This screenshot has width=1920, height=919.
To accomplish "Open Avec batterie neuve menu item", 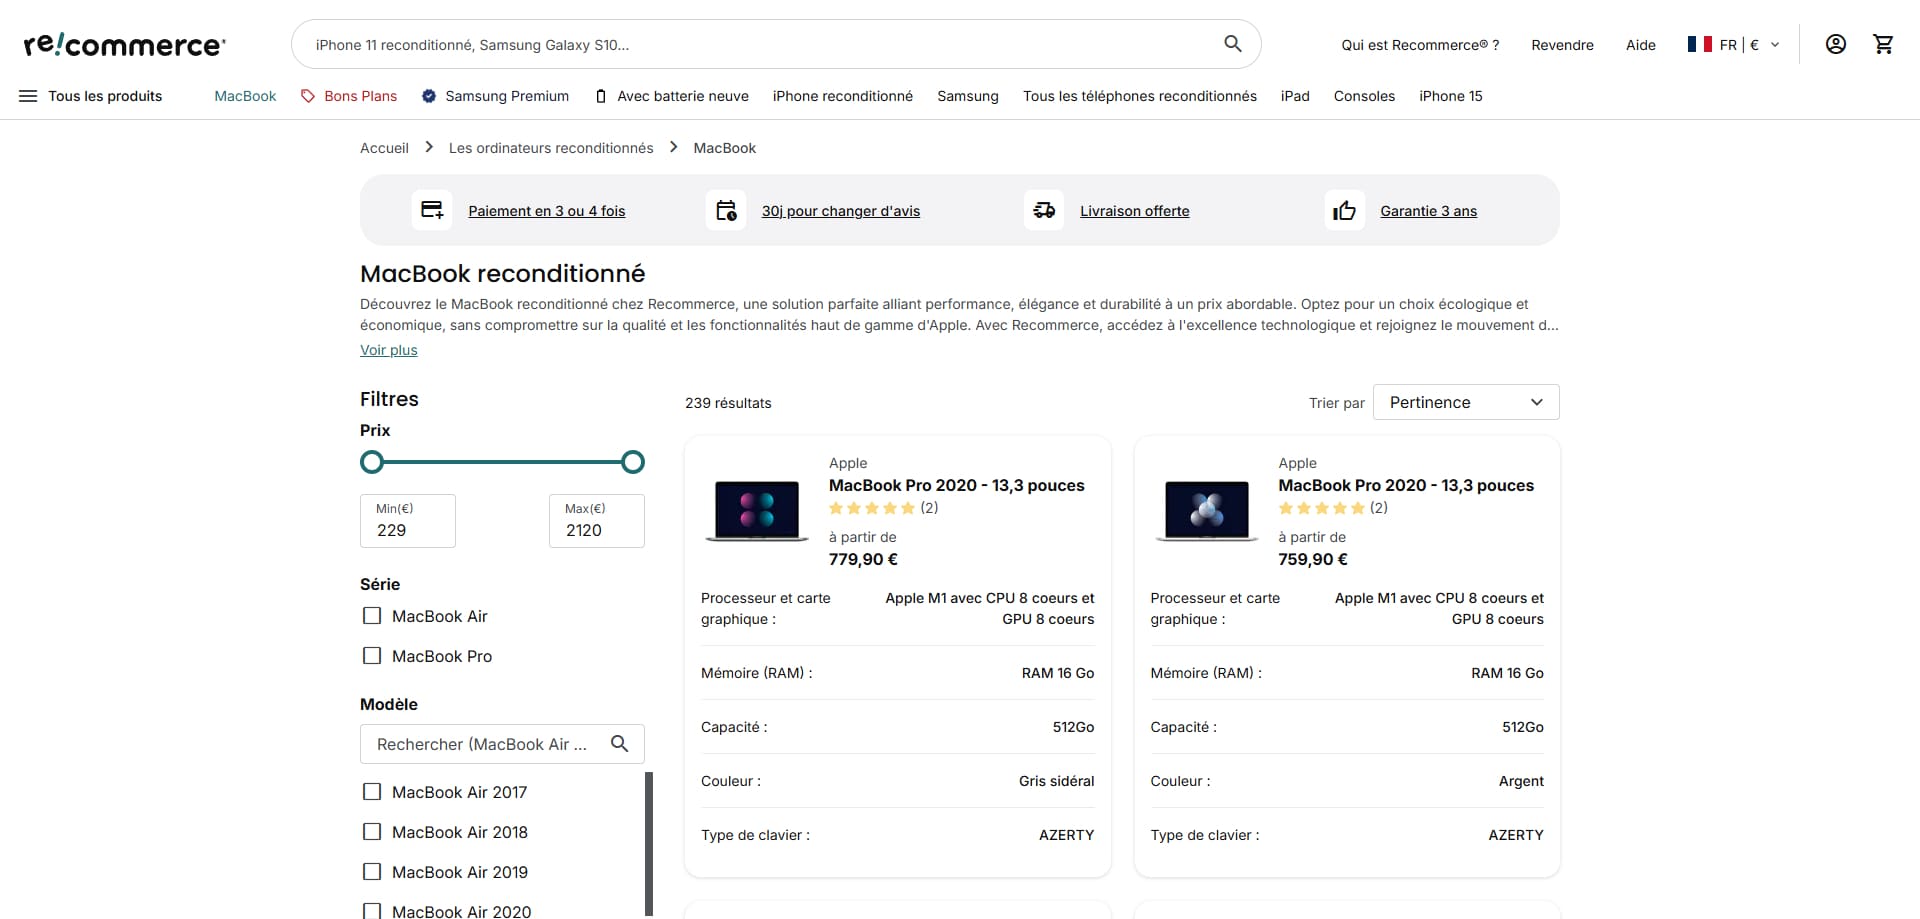I will (x=683, y=96).
